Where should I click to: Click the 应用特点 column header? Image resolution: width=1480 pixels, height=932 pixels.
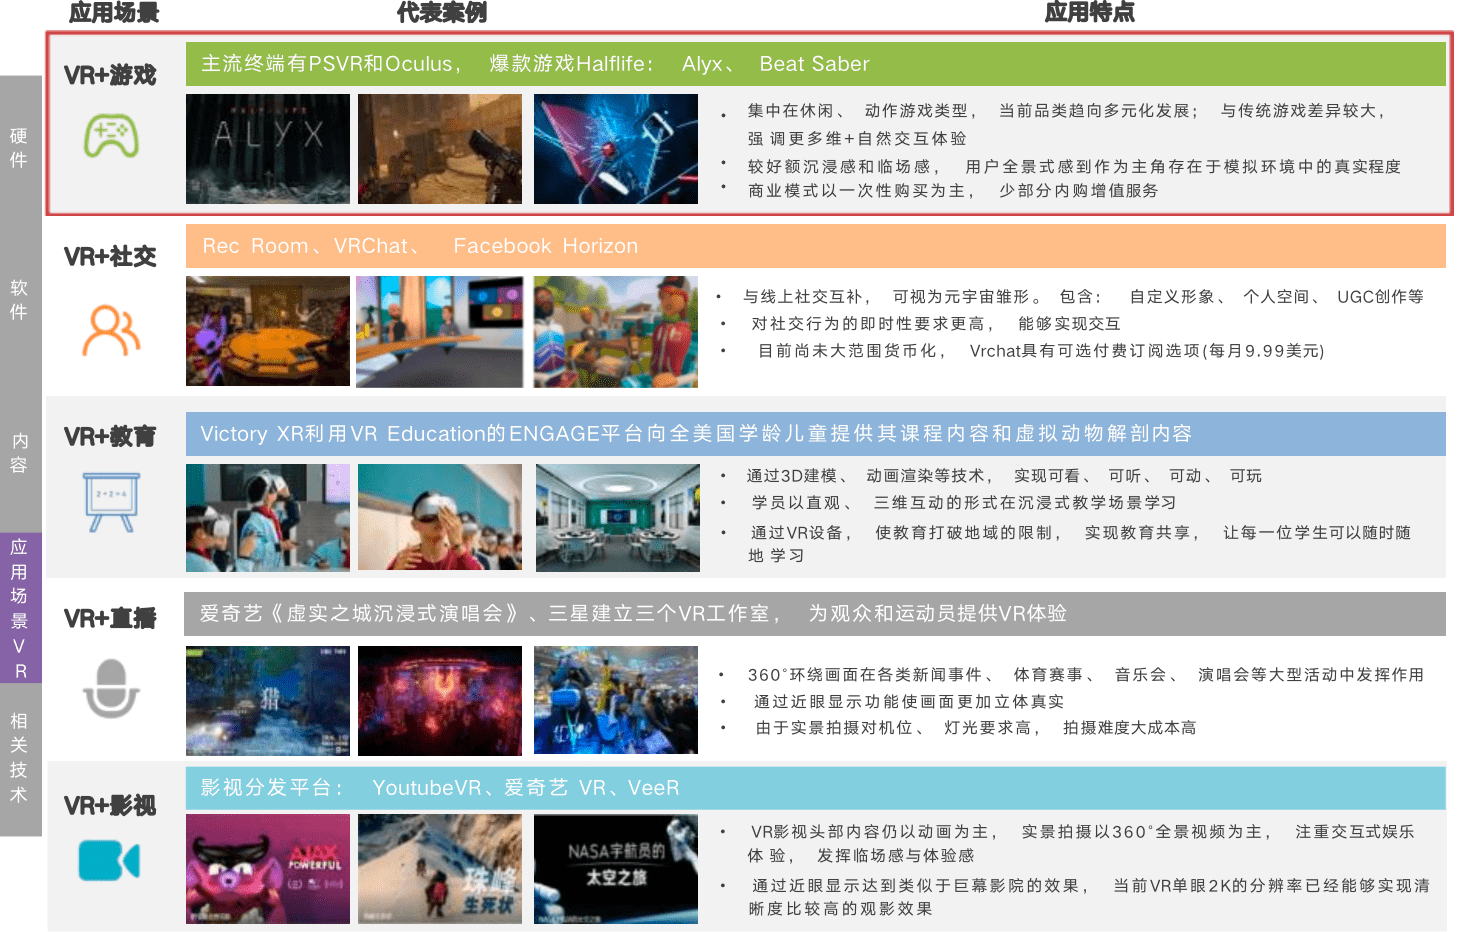pos(1088,13)
